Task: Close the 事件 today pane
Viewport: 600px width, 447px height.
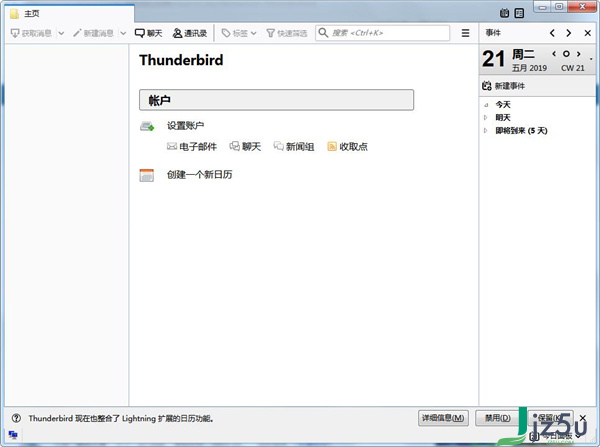Action: [x=588, y=33]
